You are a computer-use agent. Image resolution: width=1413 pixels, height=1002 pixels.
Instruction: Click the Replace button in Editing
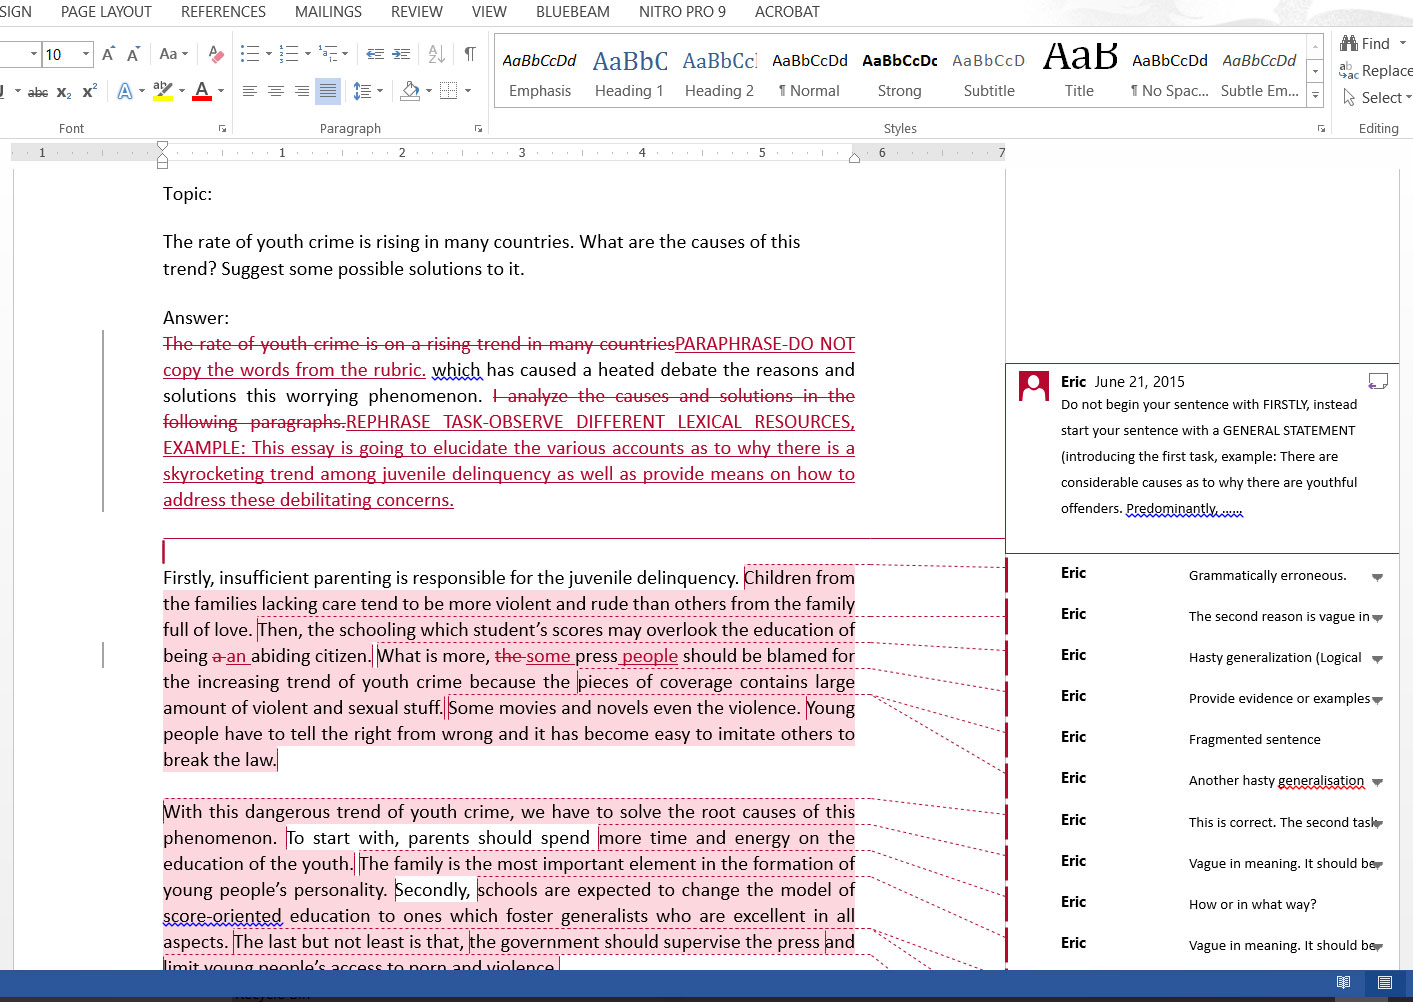click(1376, 71)
